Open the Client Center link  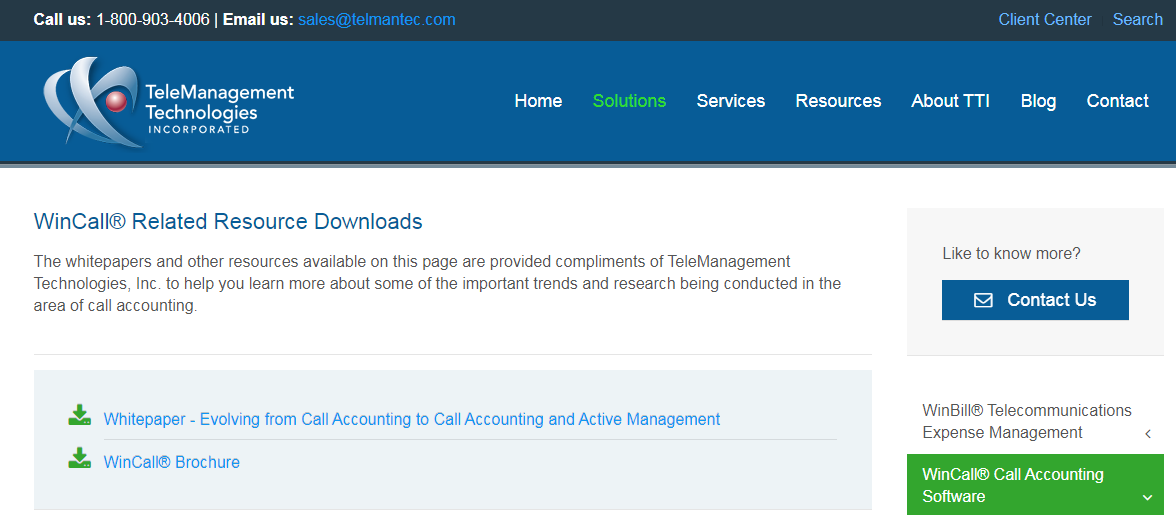click(x=1045, y=19)
